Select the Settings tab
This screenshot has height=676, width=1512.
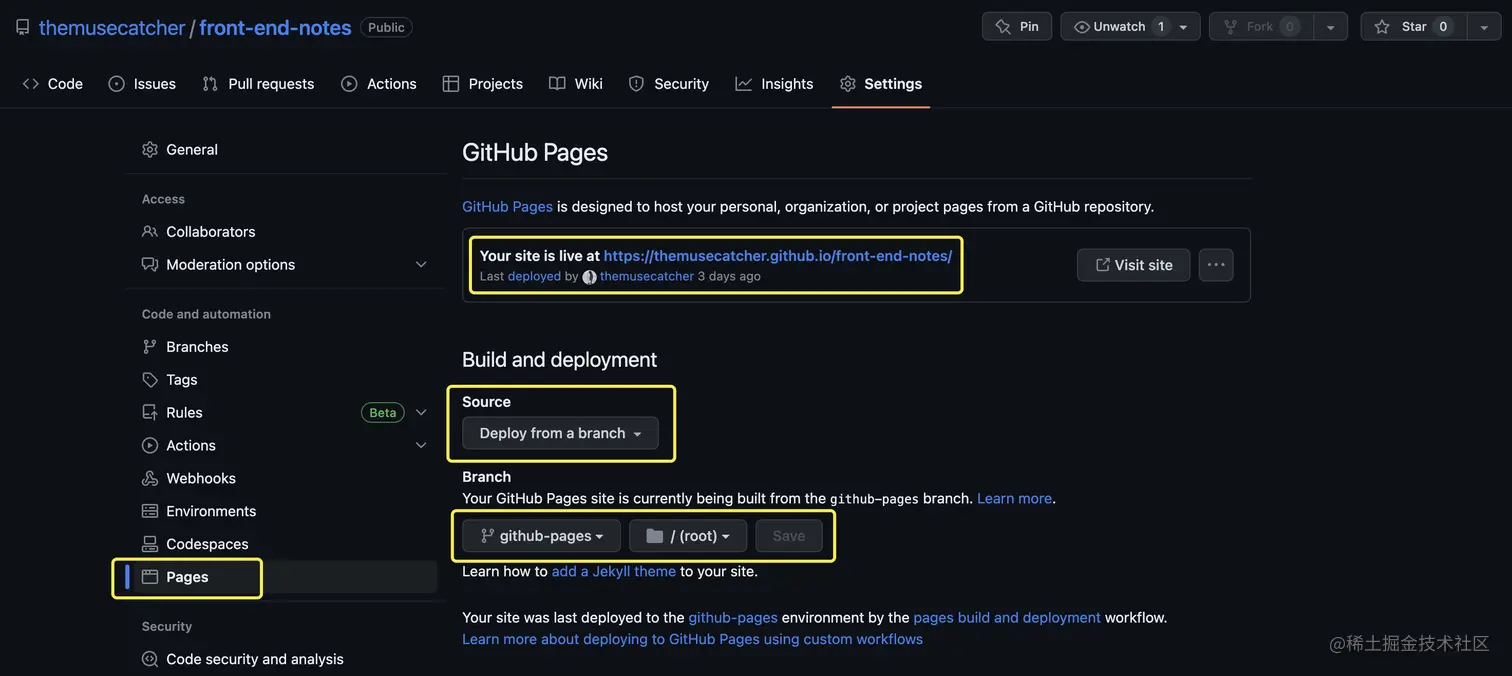(x=881, y=84)
